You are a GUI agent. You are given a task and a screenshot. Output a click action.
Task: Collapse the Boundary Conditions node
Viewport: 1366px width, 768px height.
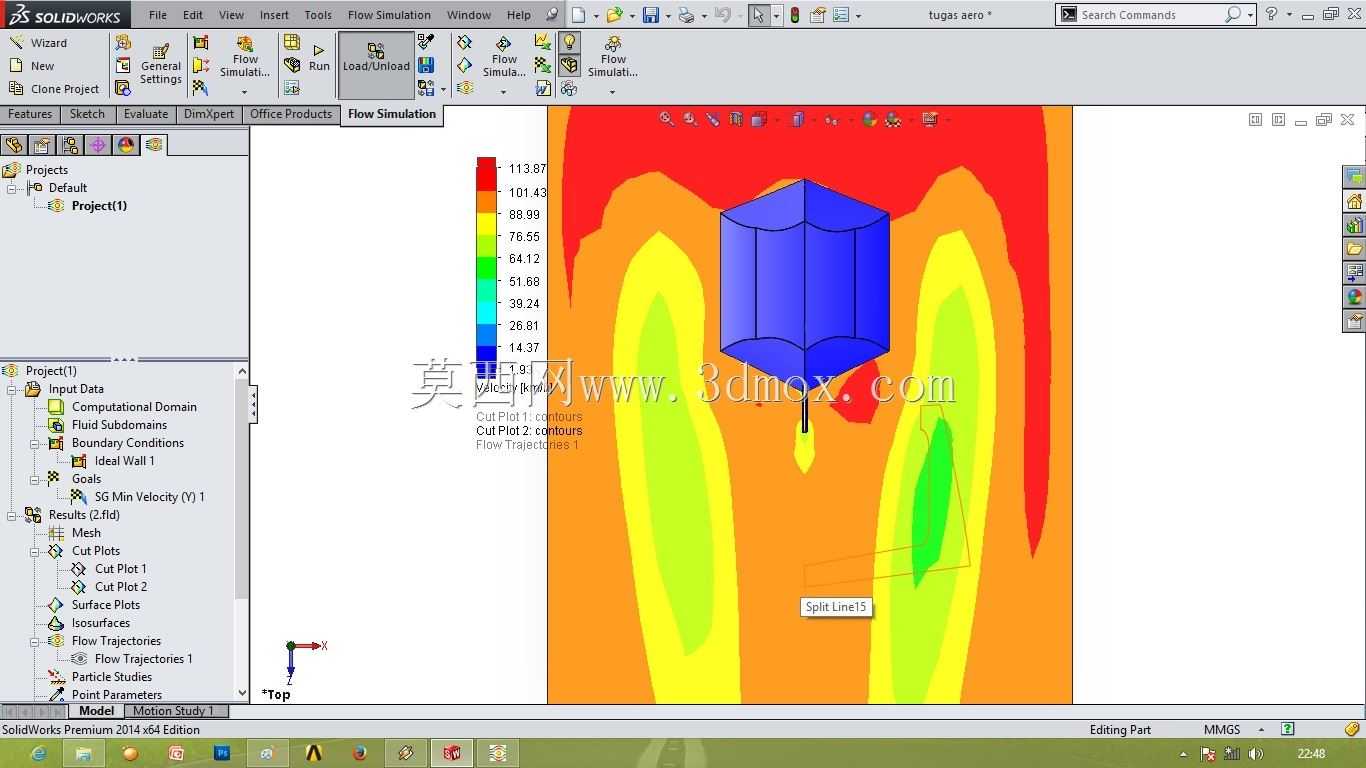click(x=35, y=443)
